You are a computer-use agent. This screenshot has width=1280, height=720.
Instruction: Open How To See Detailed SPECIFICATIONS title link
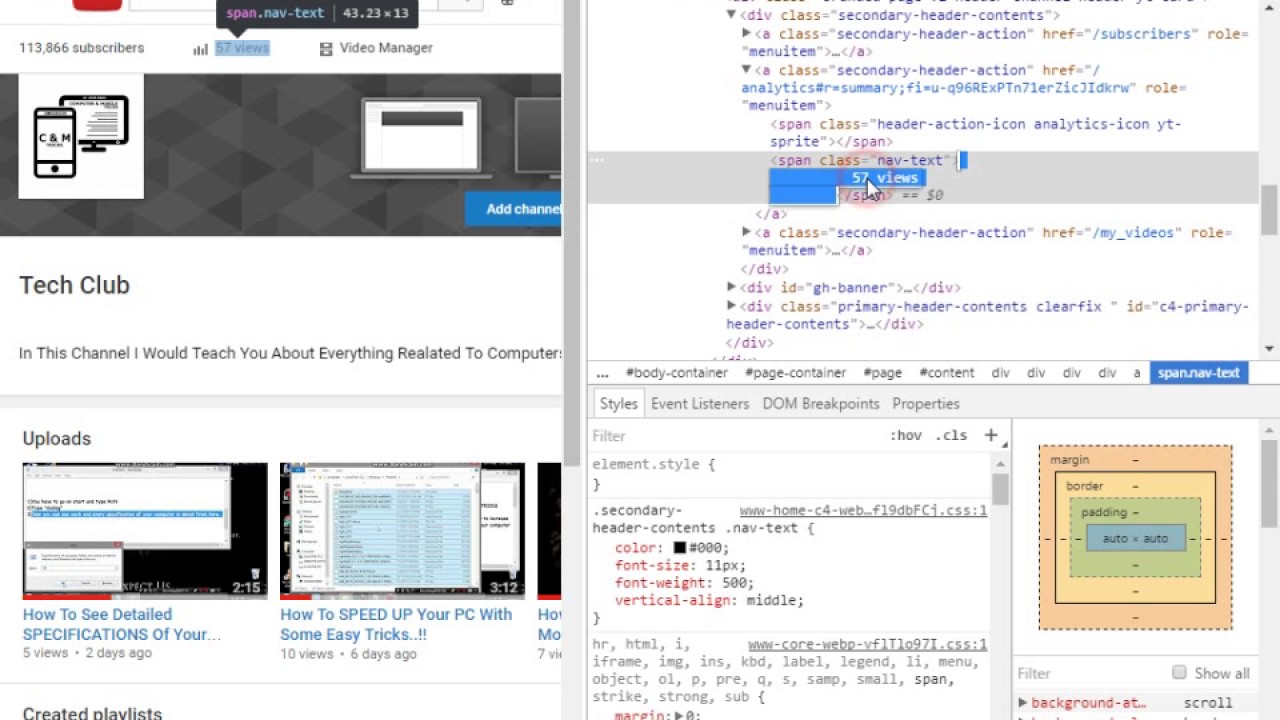coord(122,624)
